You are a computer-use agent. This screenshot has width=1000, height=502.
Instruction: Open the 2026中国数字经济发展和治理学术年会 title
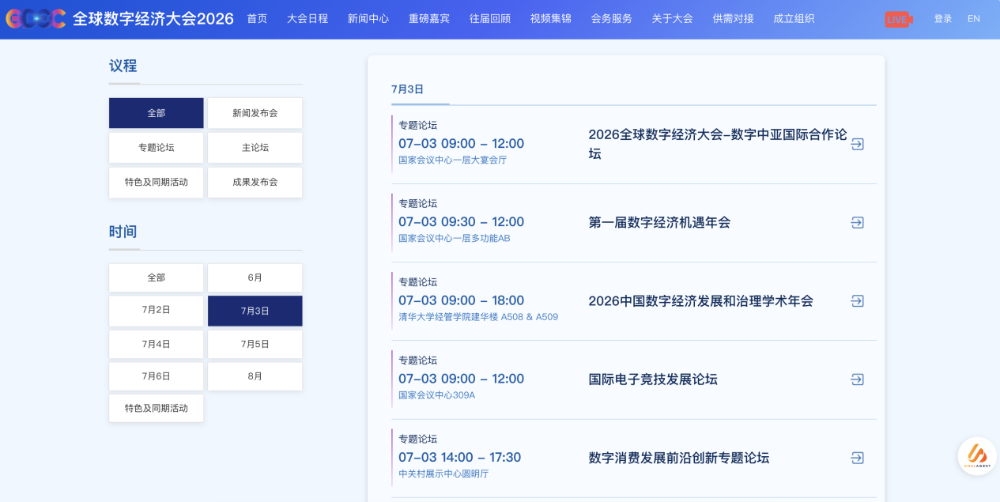(x=700, y=301)
